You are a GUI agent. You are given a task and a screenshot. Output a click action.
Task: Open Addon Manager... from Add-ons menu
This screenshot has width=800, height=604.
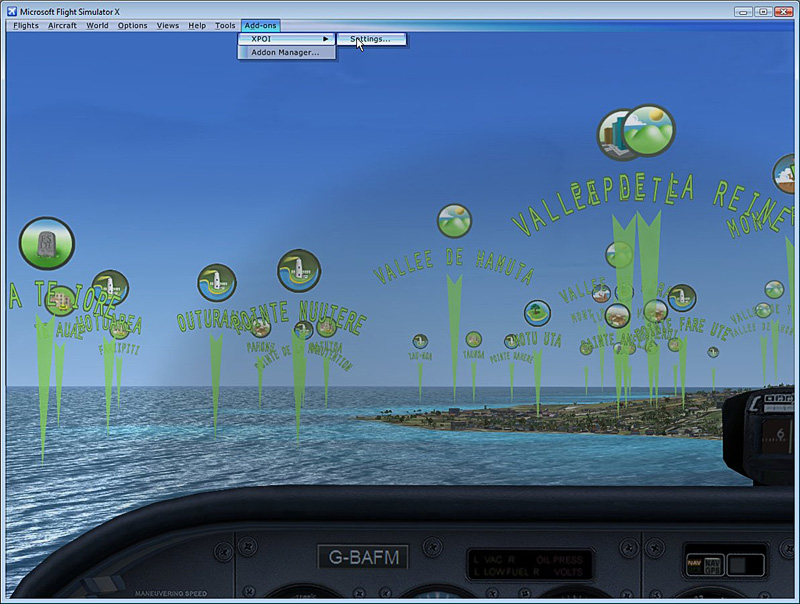(x=285, y=52)
